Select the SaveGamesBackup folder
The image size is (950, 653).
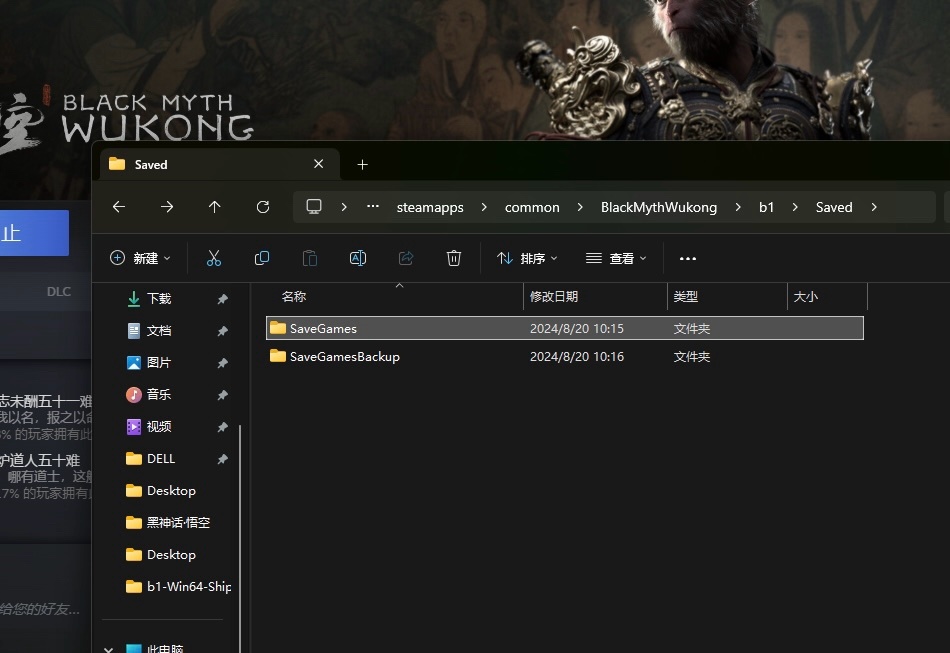coord(565,356)
